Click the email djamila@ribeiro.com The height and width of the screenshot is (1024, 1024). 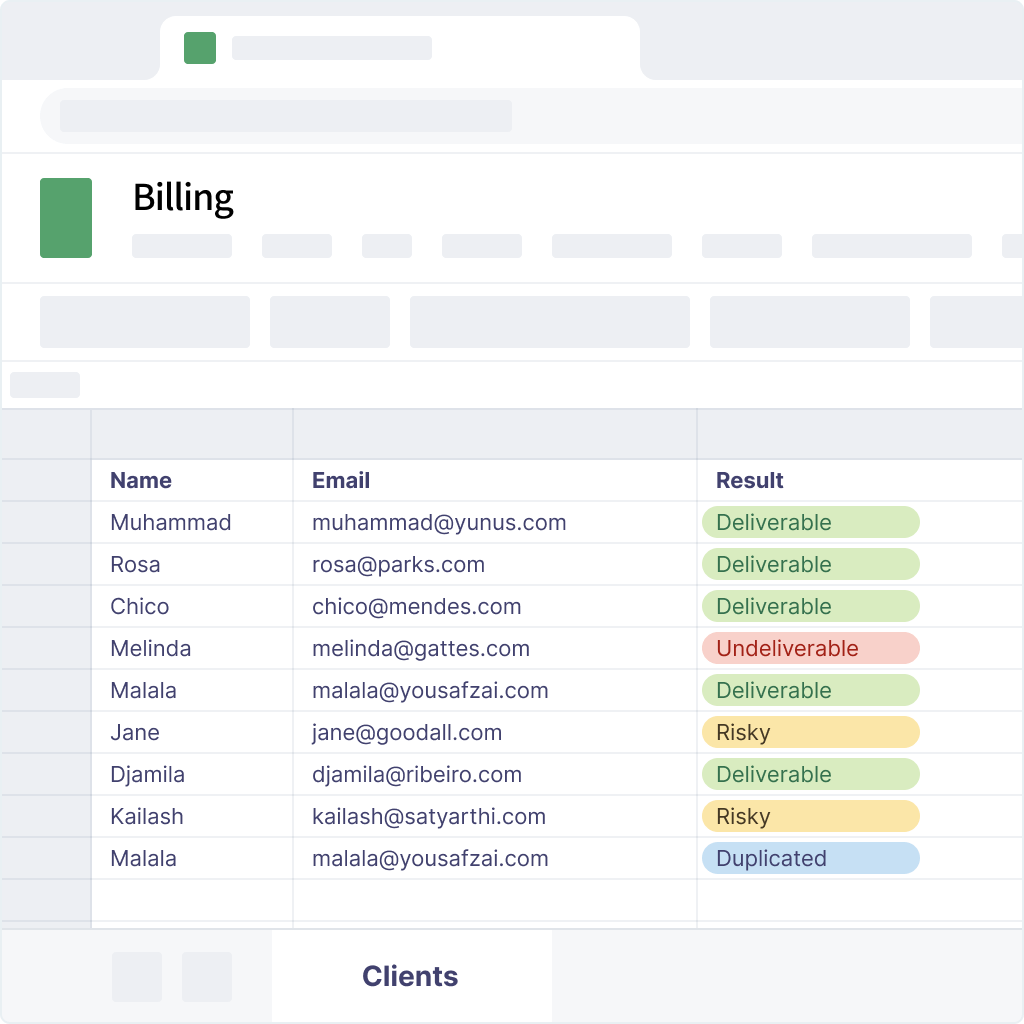tap(417, 775)
